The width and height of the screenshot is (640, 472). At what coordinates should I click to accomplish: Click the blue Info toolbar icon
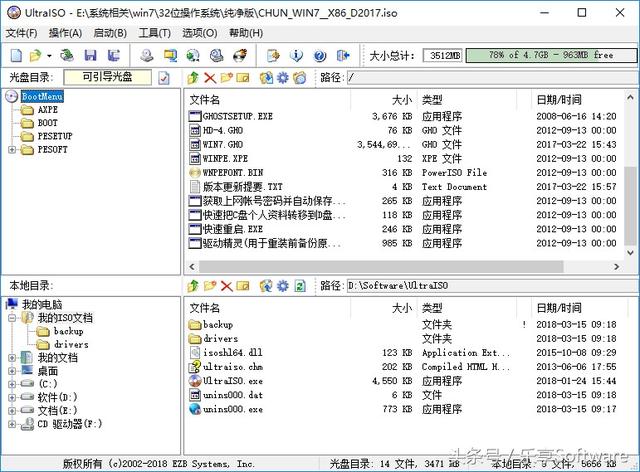pos(296,55)
